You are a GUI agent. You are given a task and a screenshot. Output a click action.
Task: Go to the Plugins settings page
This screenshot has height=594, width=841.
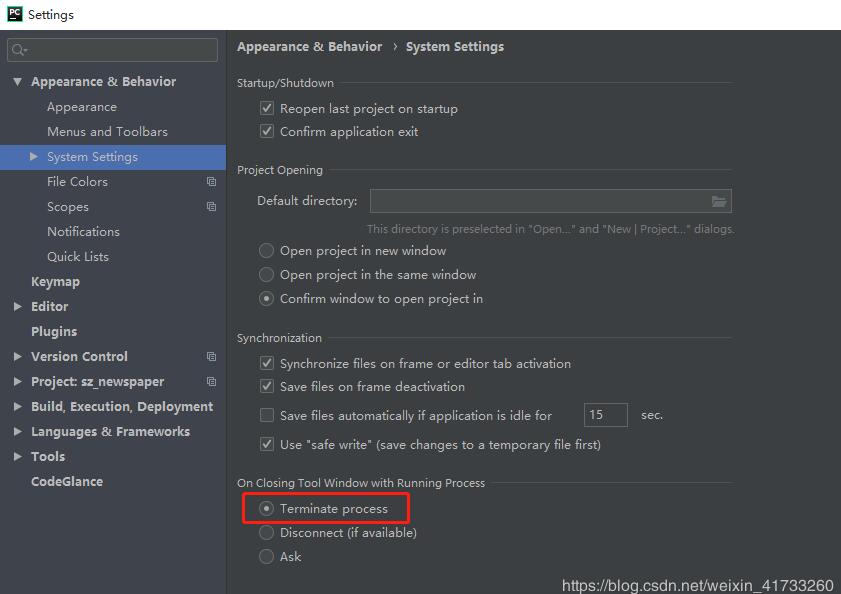pyautogui.click(x=54, y=332)
